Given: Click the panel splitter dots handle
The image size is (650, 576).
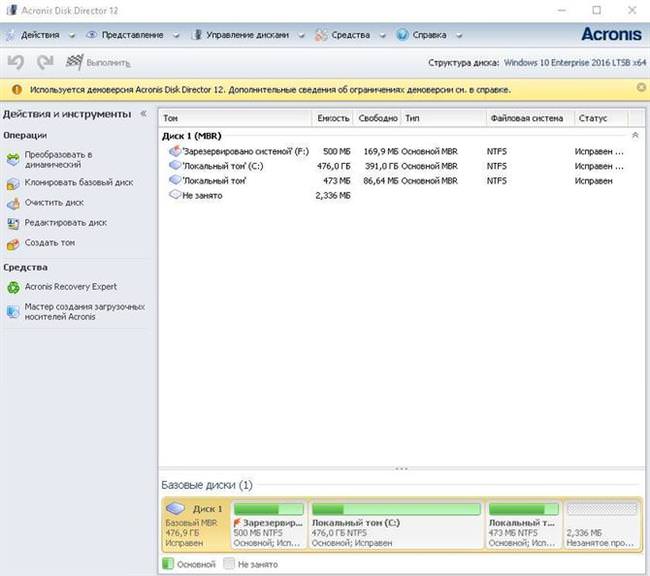Looking at the screenshot, I should click(x=401, y=469).
